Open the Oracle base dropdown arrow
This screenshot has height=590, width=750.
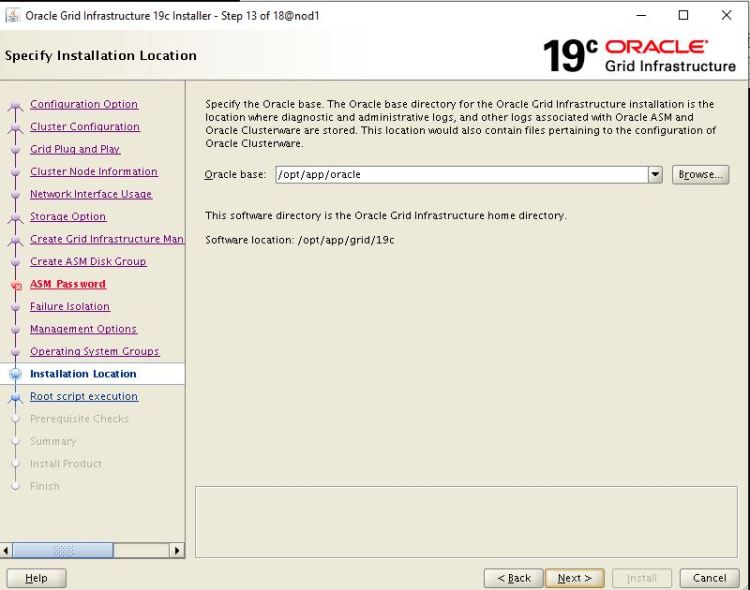click(655, 174)
